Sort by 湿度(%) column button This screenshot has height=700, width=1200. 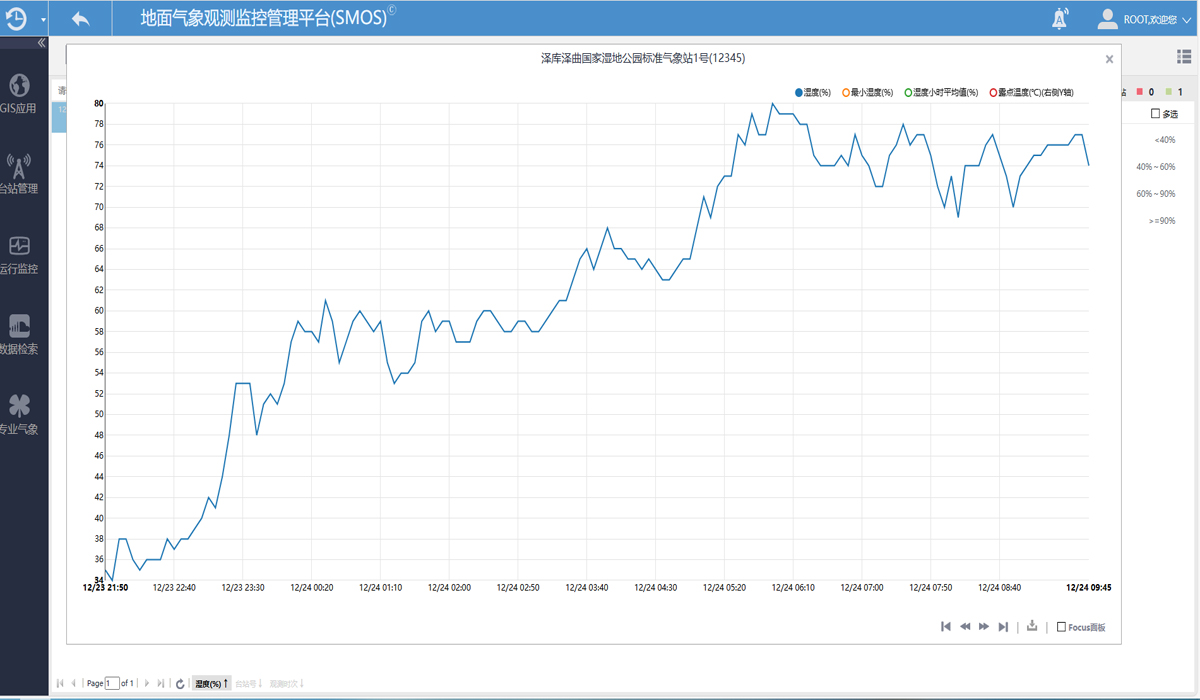211,684
